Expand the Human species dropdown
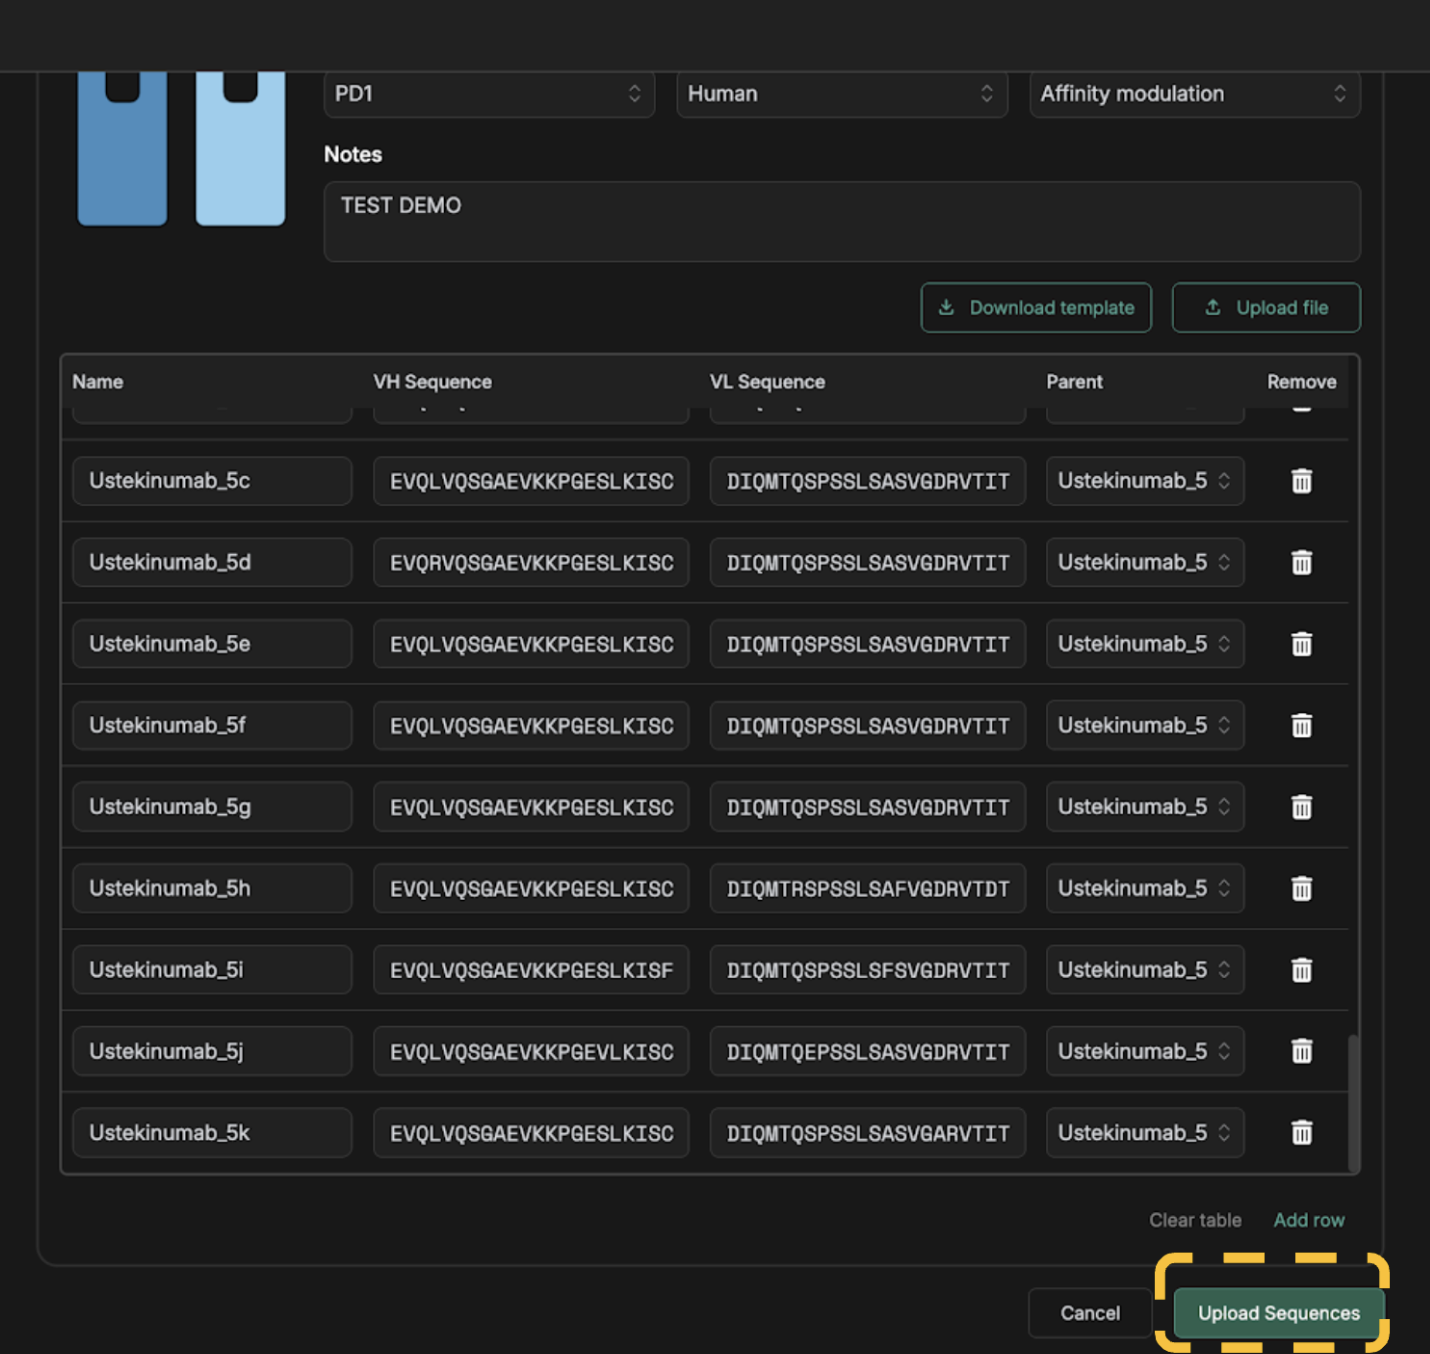The width and height of the screenshot is (1430, 1354). coord(841,94)
